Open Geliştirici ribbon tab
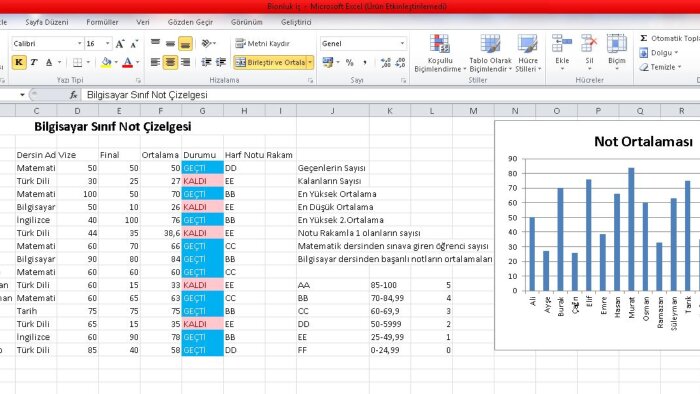Image resolution: width=700 pixels, height=394 pixels. [x=296, y=22]
